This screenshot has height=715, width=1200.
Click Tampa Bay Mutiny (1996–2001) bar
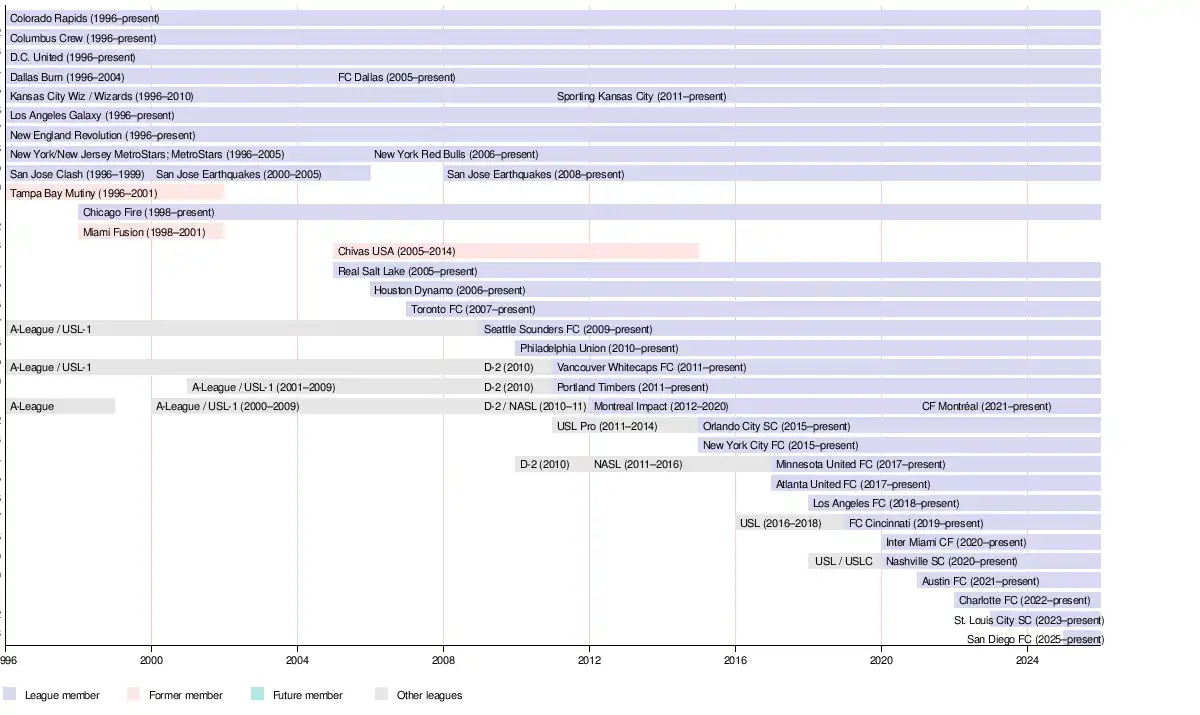[83, 193]
